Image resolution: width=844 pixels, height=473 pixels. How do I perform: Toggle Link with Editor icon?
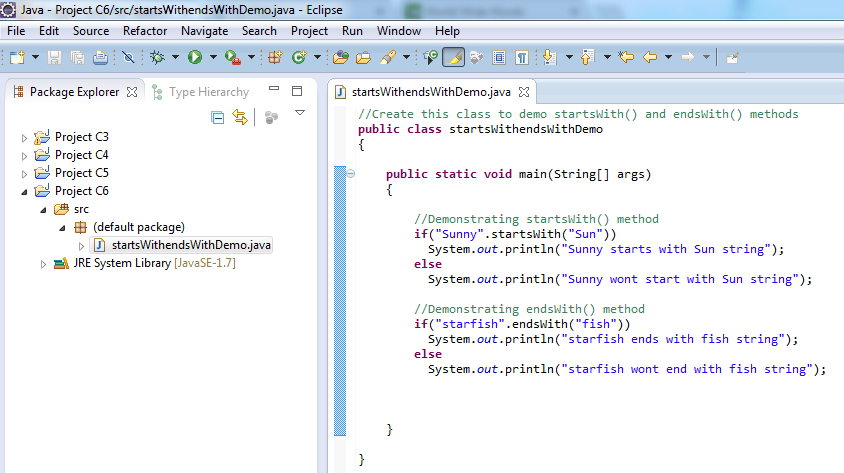240,117
